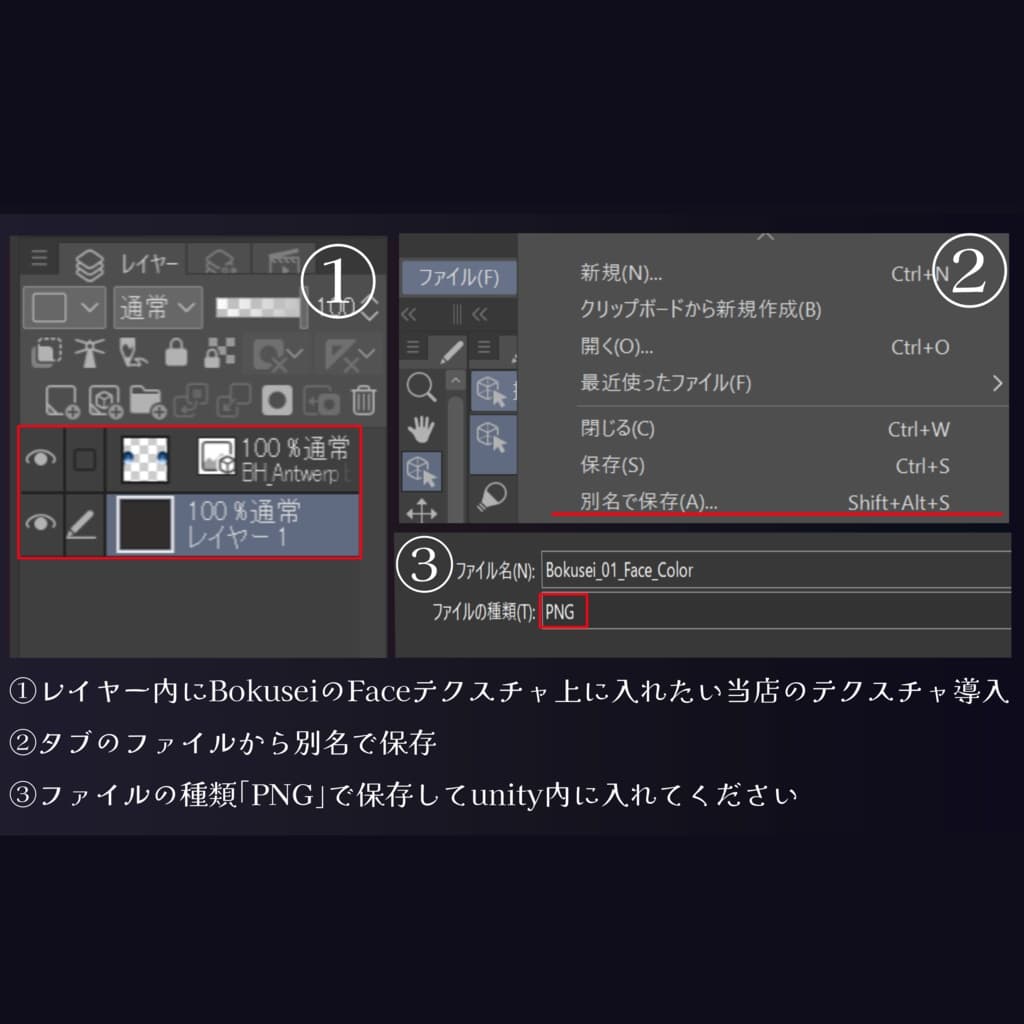Adjust the layer opacity slider
This screenshot has height=1024, width=1024.
pos(255,307)
